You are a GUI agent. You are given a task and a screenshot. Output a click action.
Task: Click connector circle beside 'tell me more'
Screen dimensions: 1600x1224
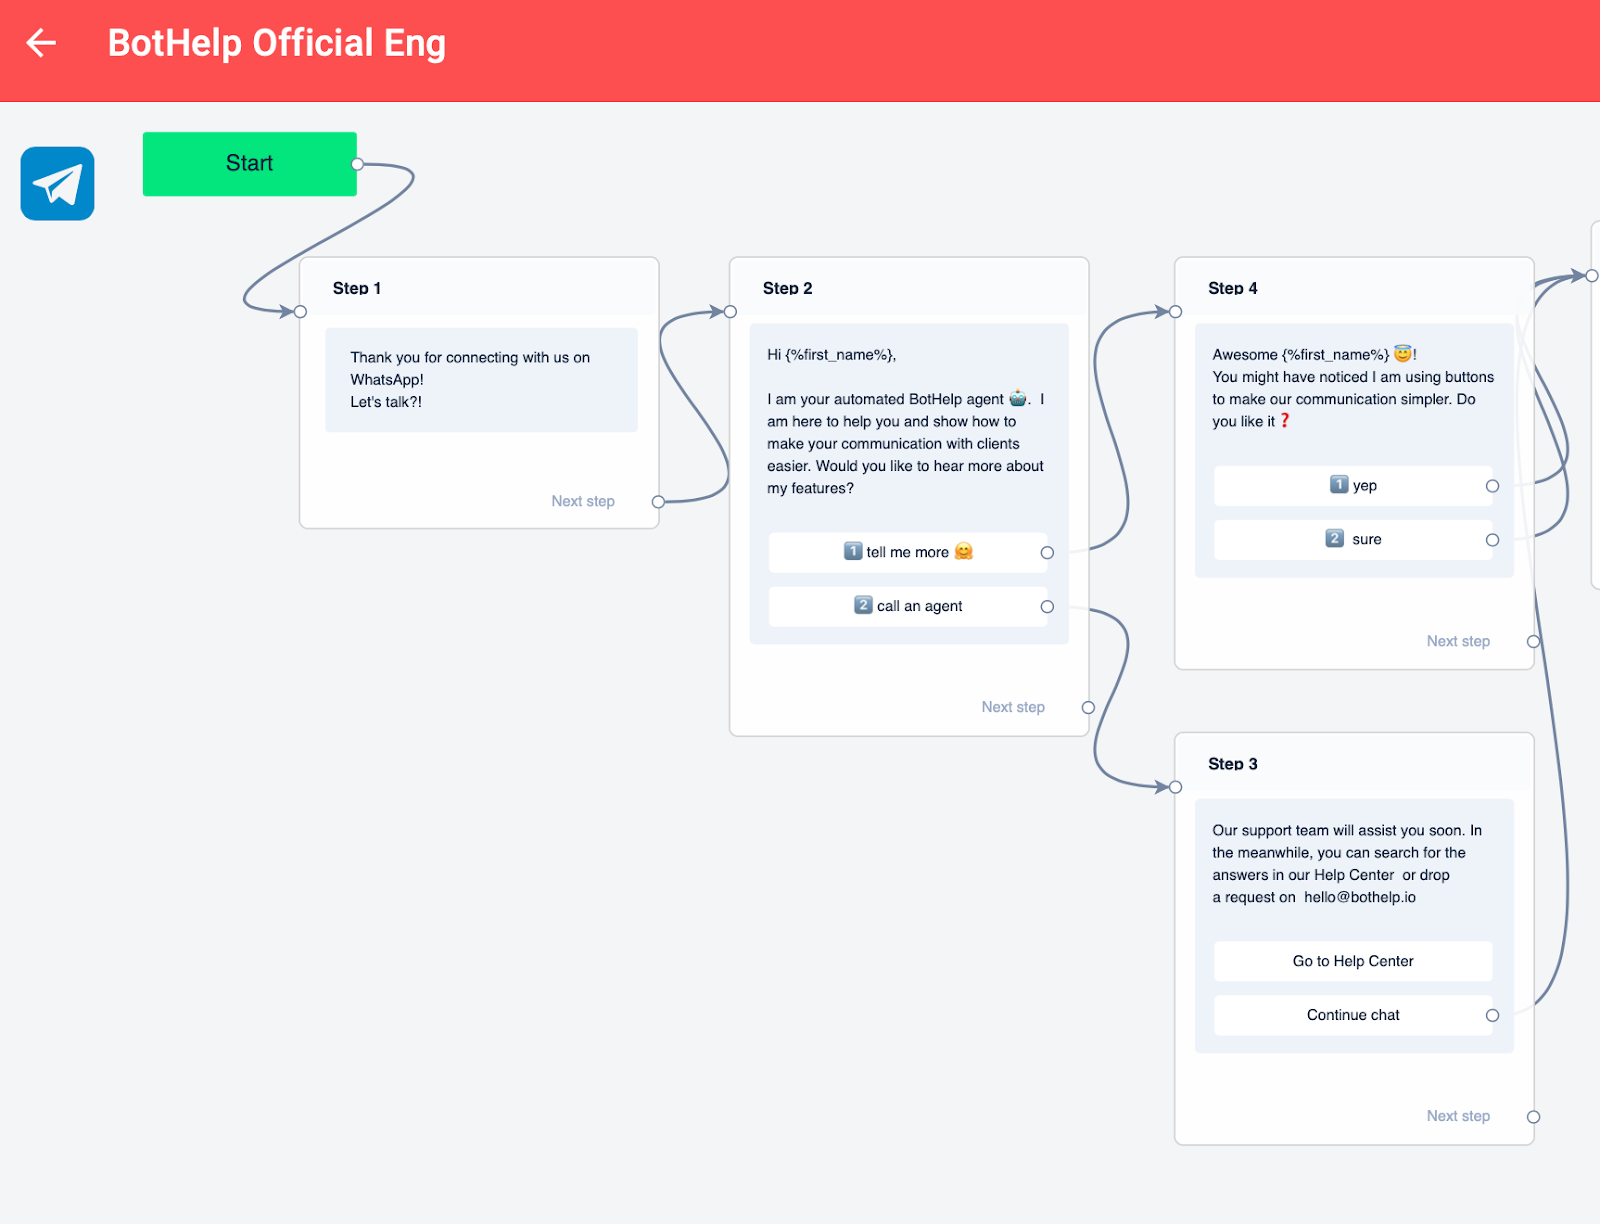click(1047, 553)
